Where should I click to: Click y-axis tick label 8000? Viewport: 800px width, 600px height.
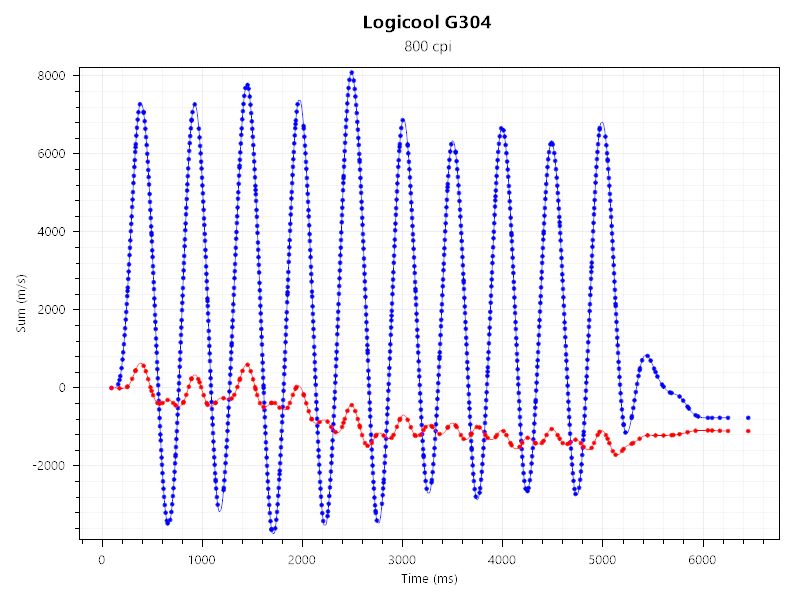click(x=52, y=76)
